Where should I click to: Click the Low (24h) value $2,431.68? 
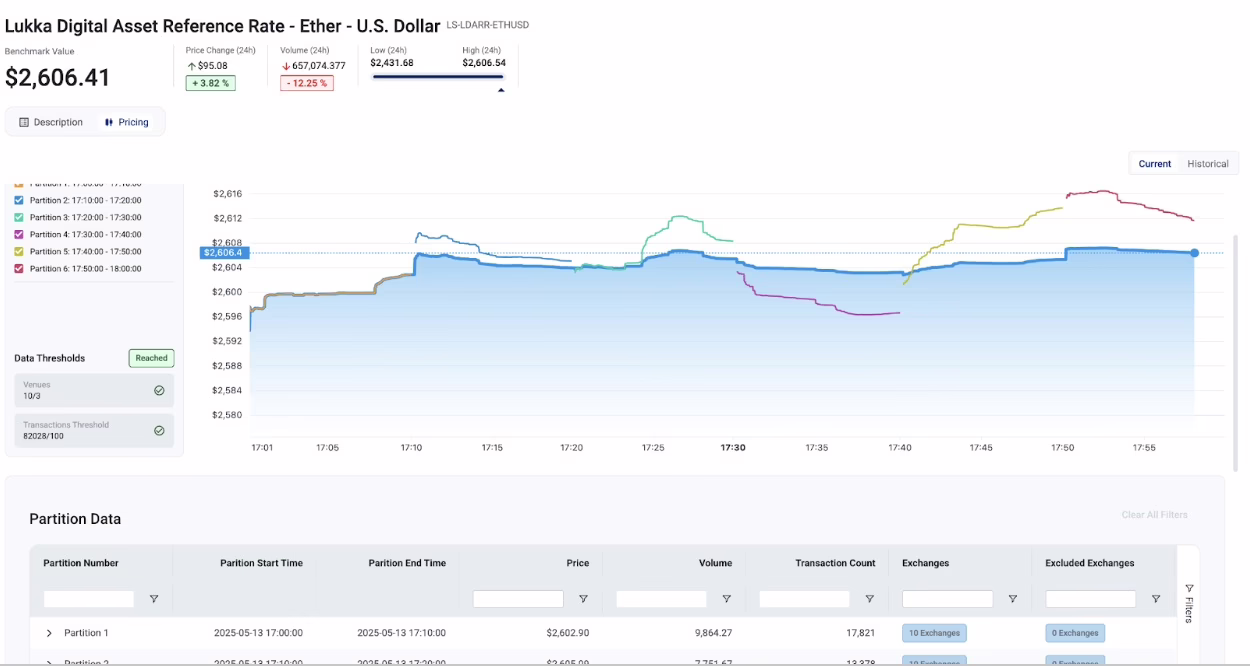(x=392, y=62)
